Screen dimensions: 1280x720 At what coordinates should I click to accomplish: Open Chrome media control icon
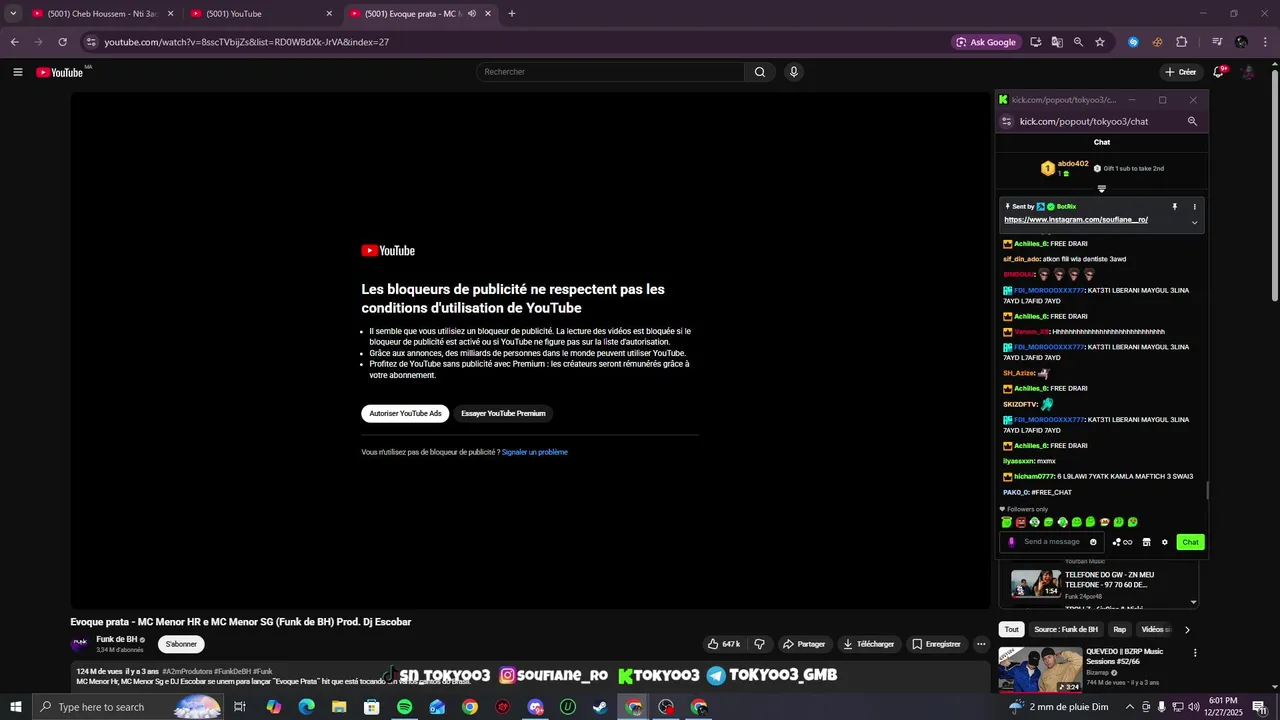(x=1217, y=42)
